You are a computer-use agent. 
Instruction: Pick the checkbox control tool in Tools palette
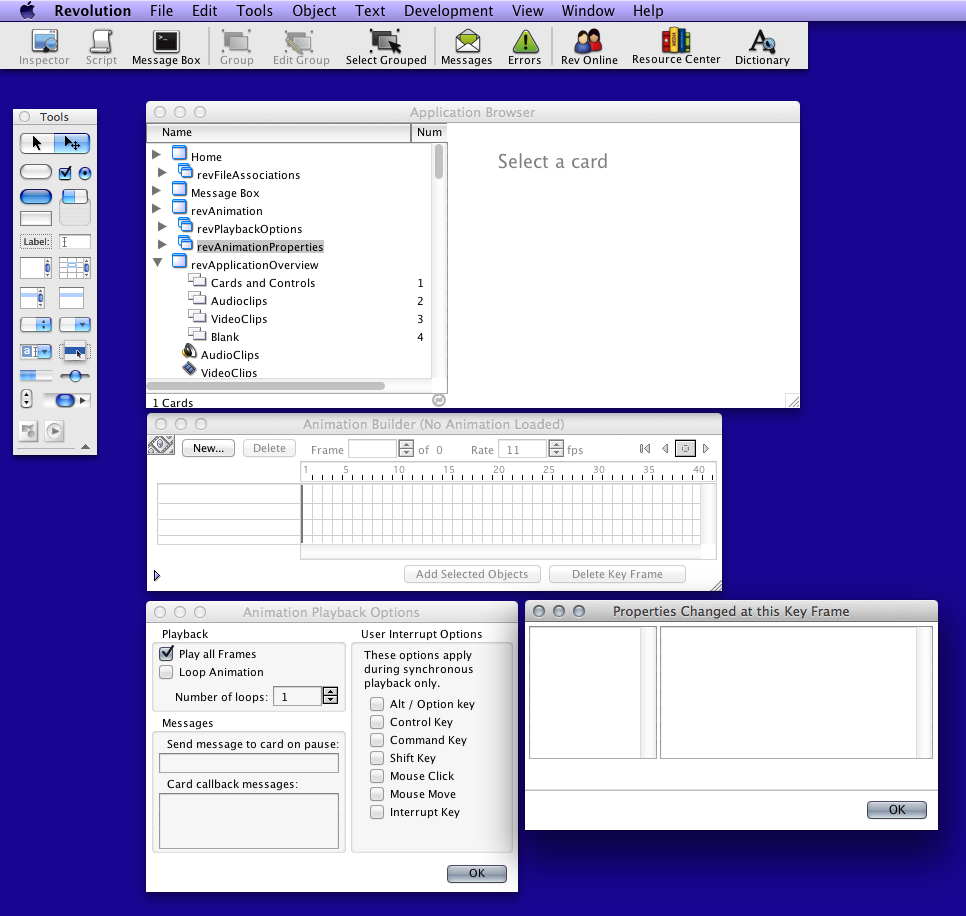coord(65,173)
